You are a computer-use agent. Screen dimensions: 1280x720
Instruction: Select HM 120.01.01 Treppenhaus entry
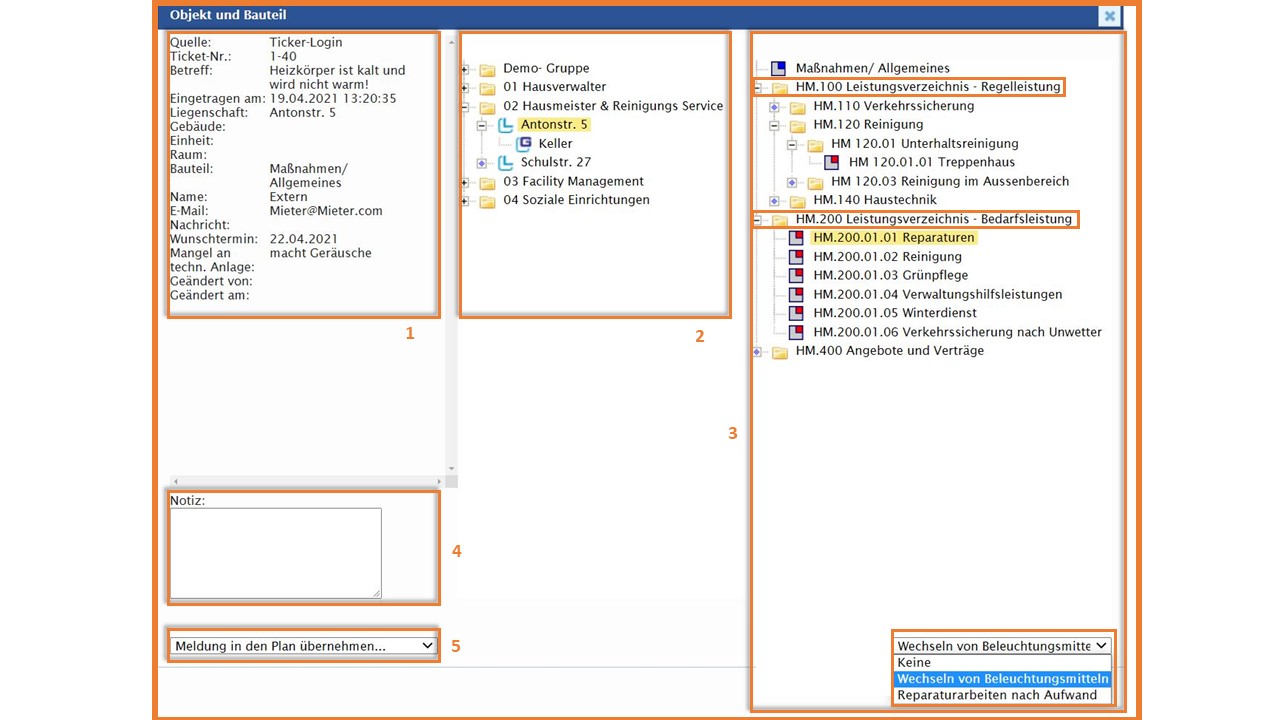click(x=932, y=162)
